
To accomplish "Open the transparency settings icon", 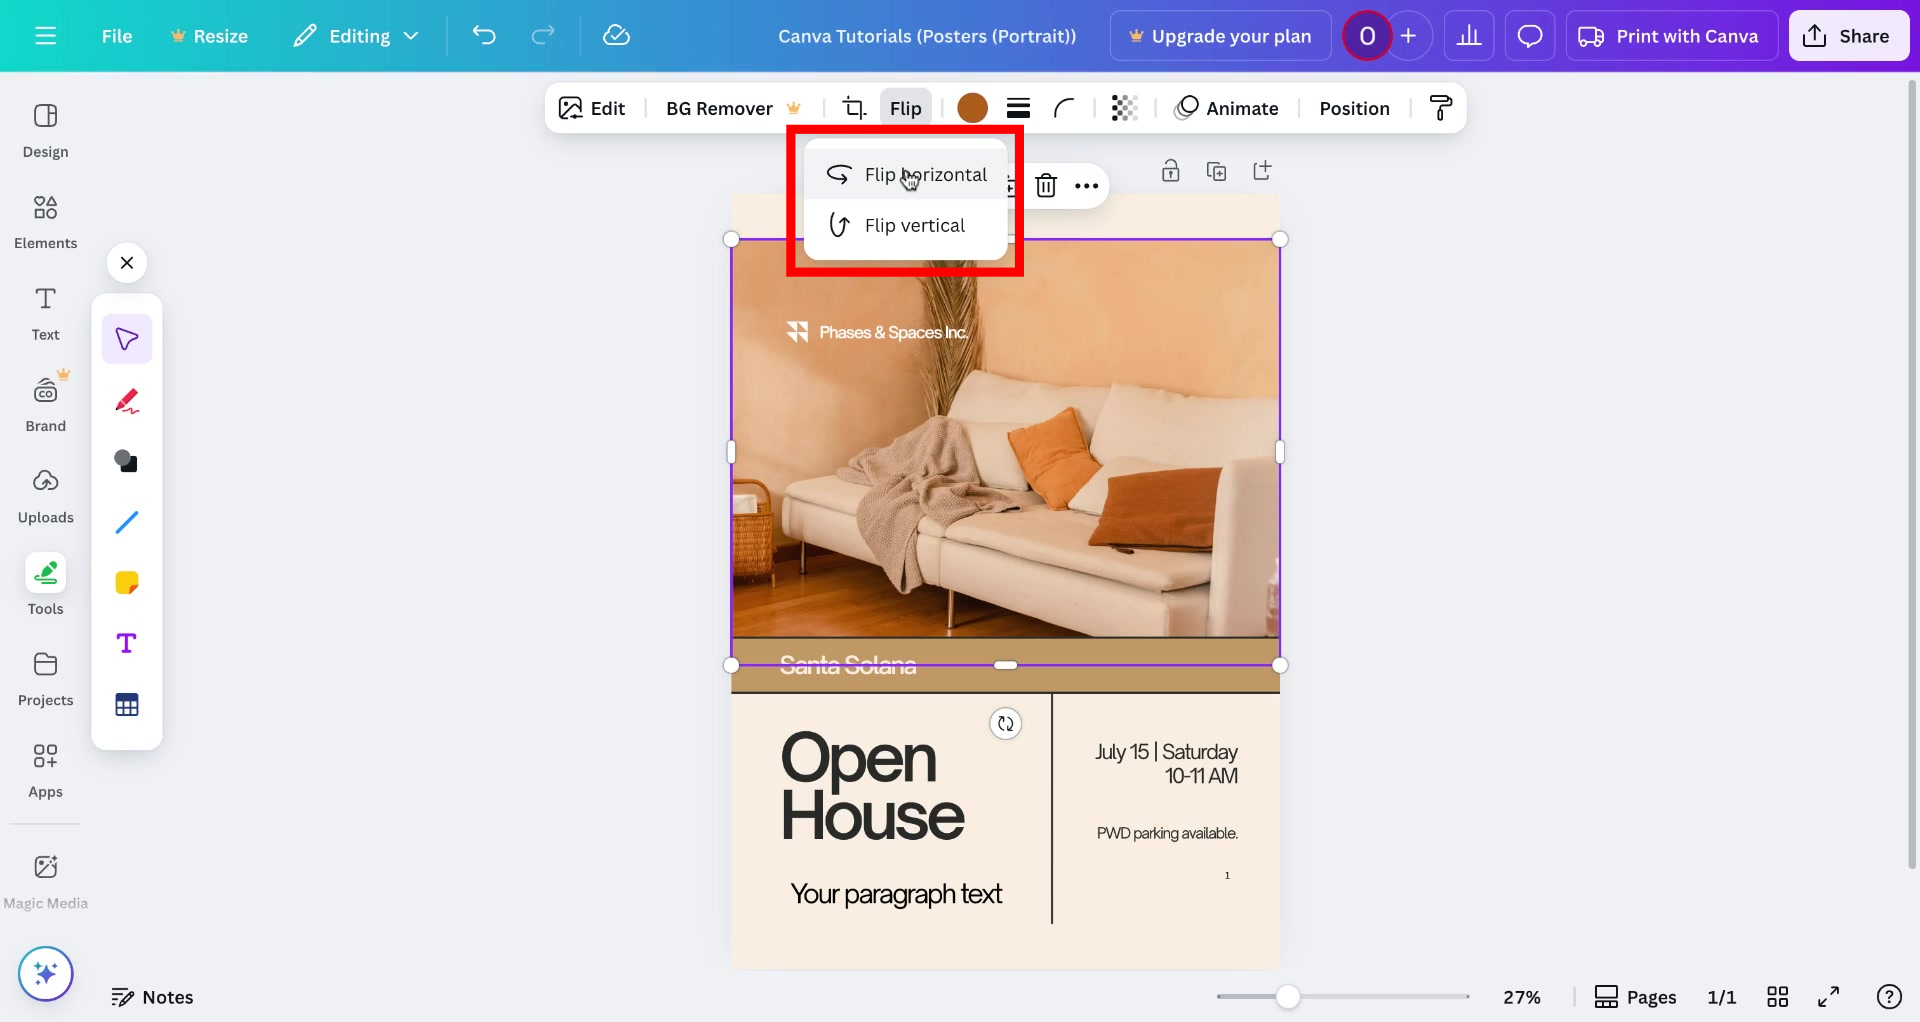I will pos(1124,108).
